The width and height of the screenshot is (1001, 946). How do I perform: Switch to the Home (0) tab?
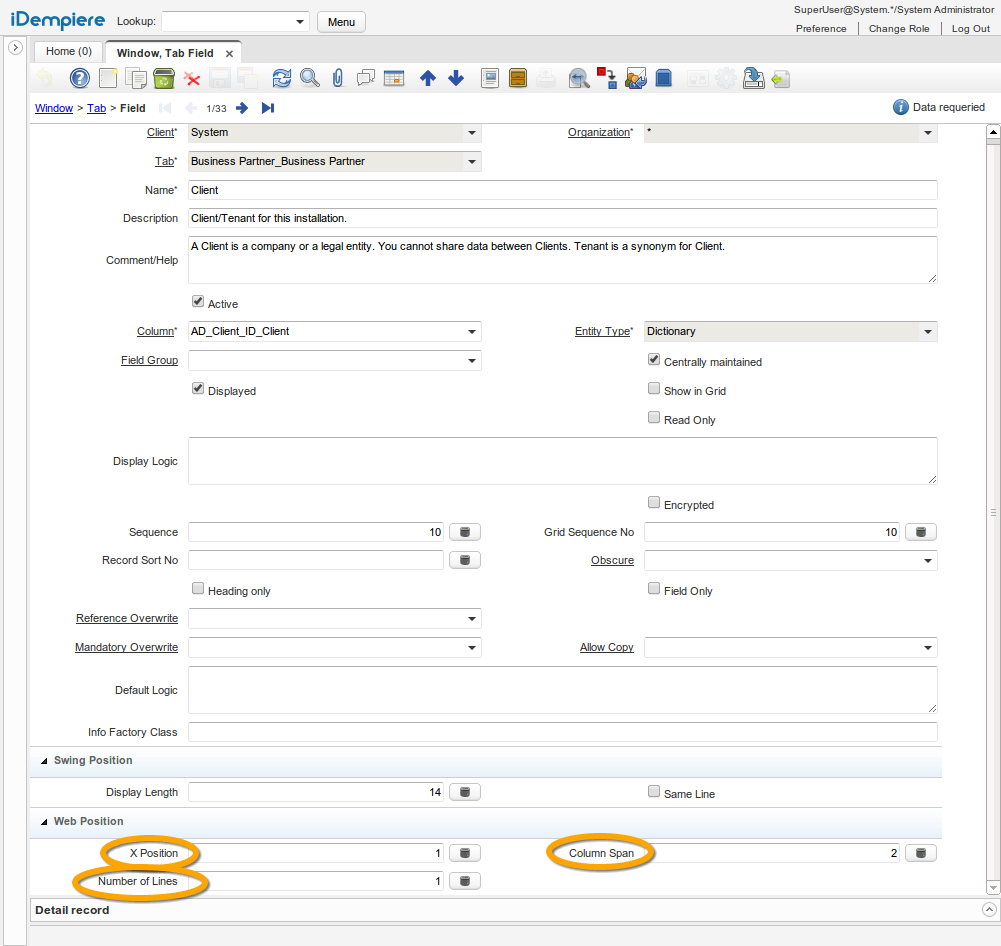[69, 51]
